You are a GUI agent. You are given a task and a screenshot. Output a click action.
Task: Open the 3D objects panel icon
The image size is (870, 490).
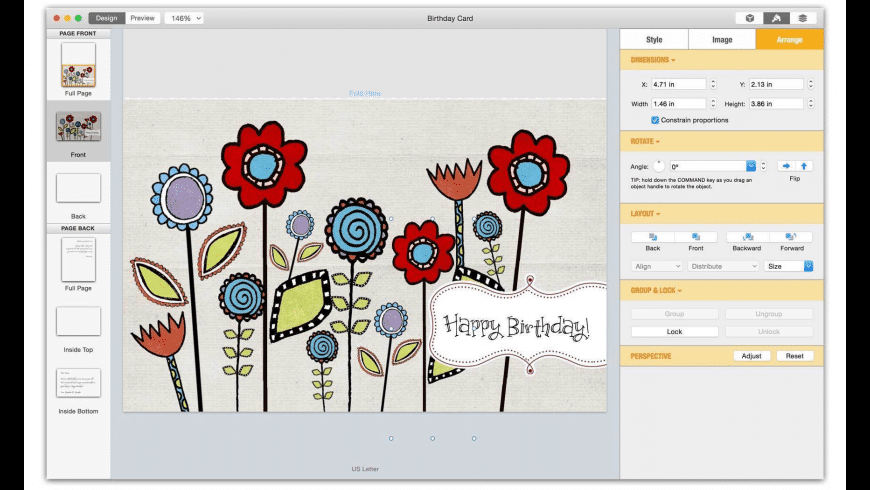click(x=750, y=18)
